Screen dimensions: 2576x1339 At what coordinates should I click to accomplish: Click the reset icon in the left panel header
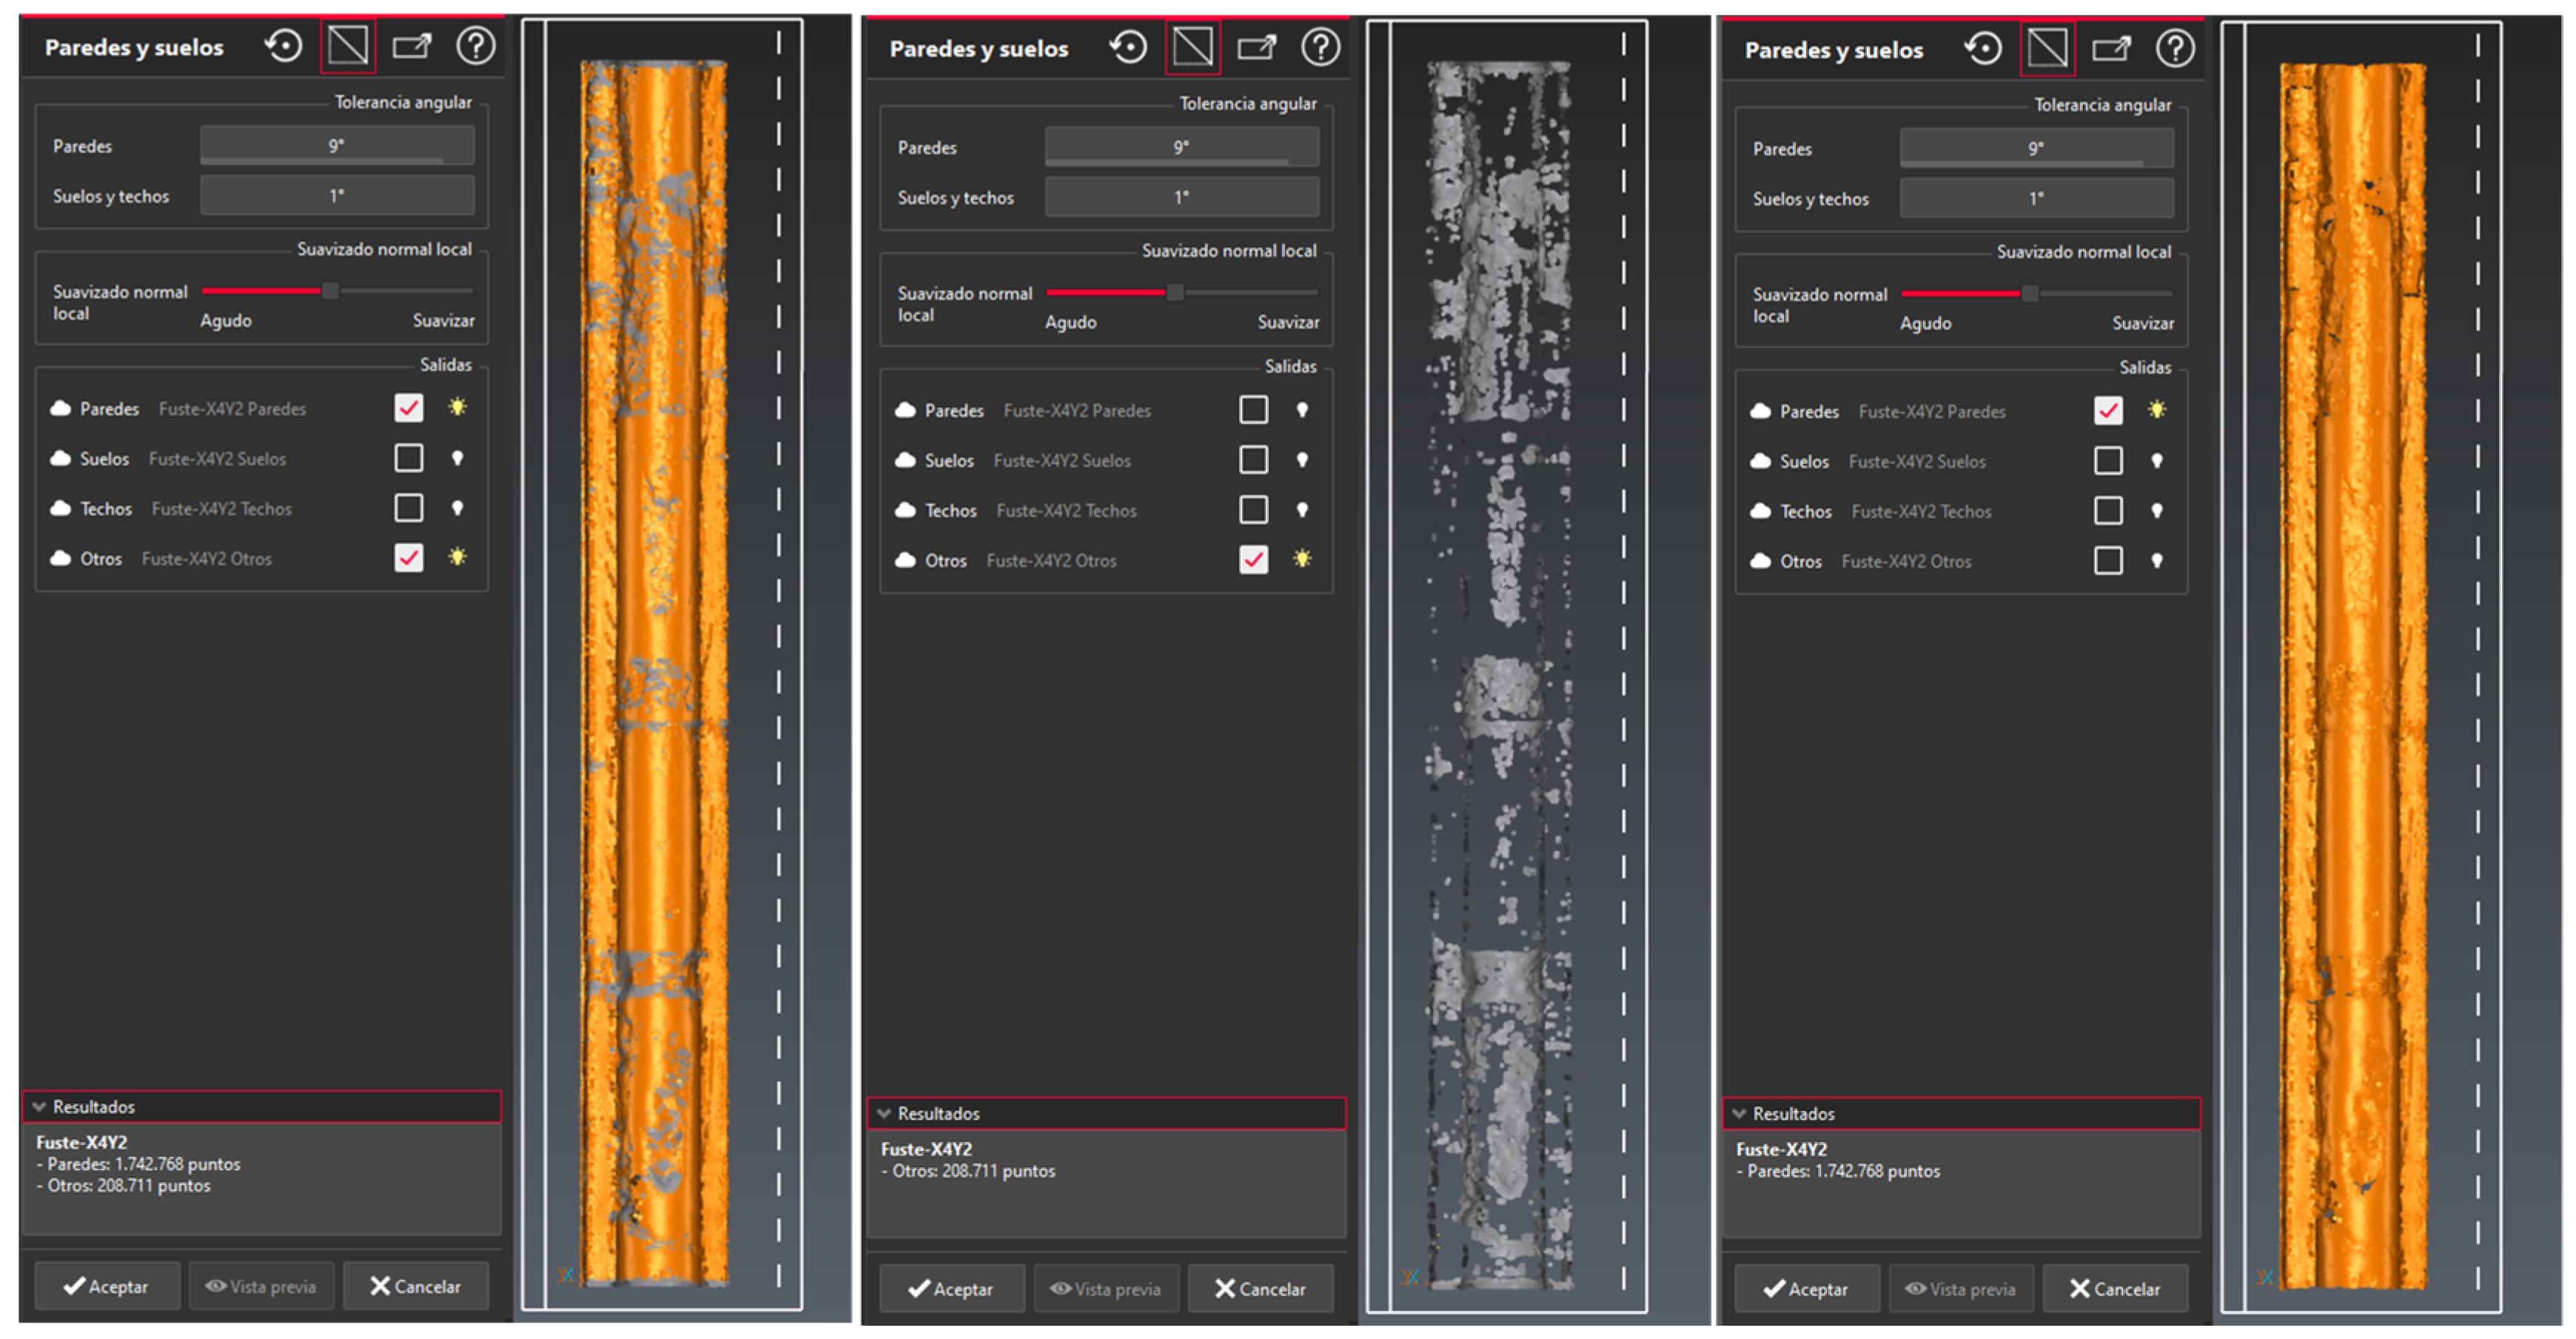[284, 46]
